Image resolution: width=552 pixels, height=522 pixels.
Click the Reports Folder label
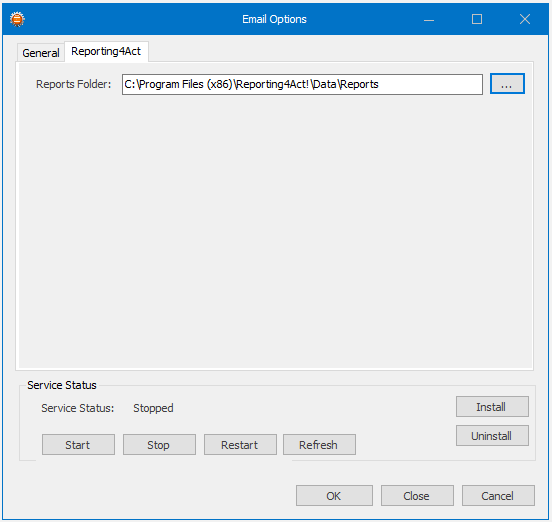[x=74, y=84]
